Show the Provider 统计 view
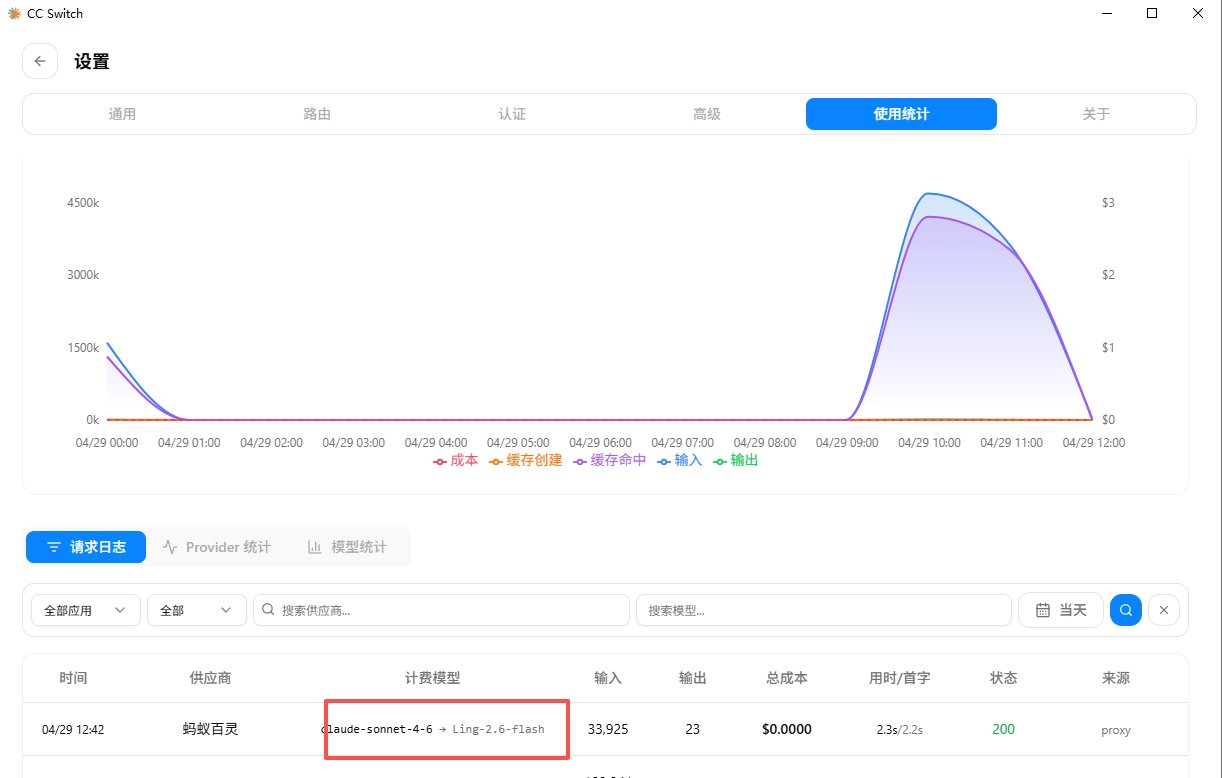The height and width of the screenshot is (778, 1222). tap(217, 547)
